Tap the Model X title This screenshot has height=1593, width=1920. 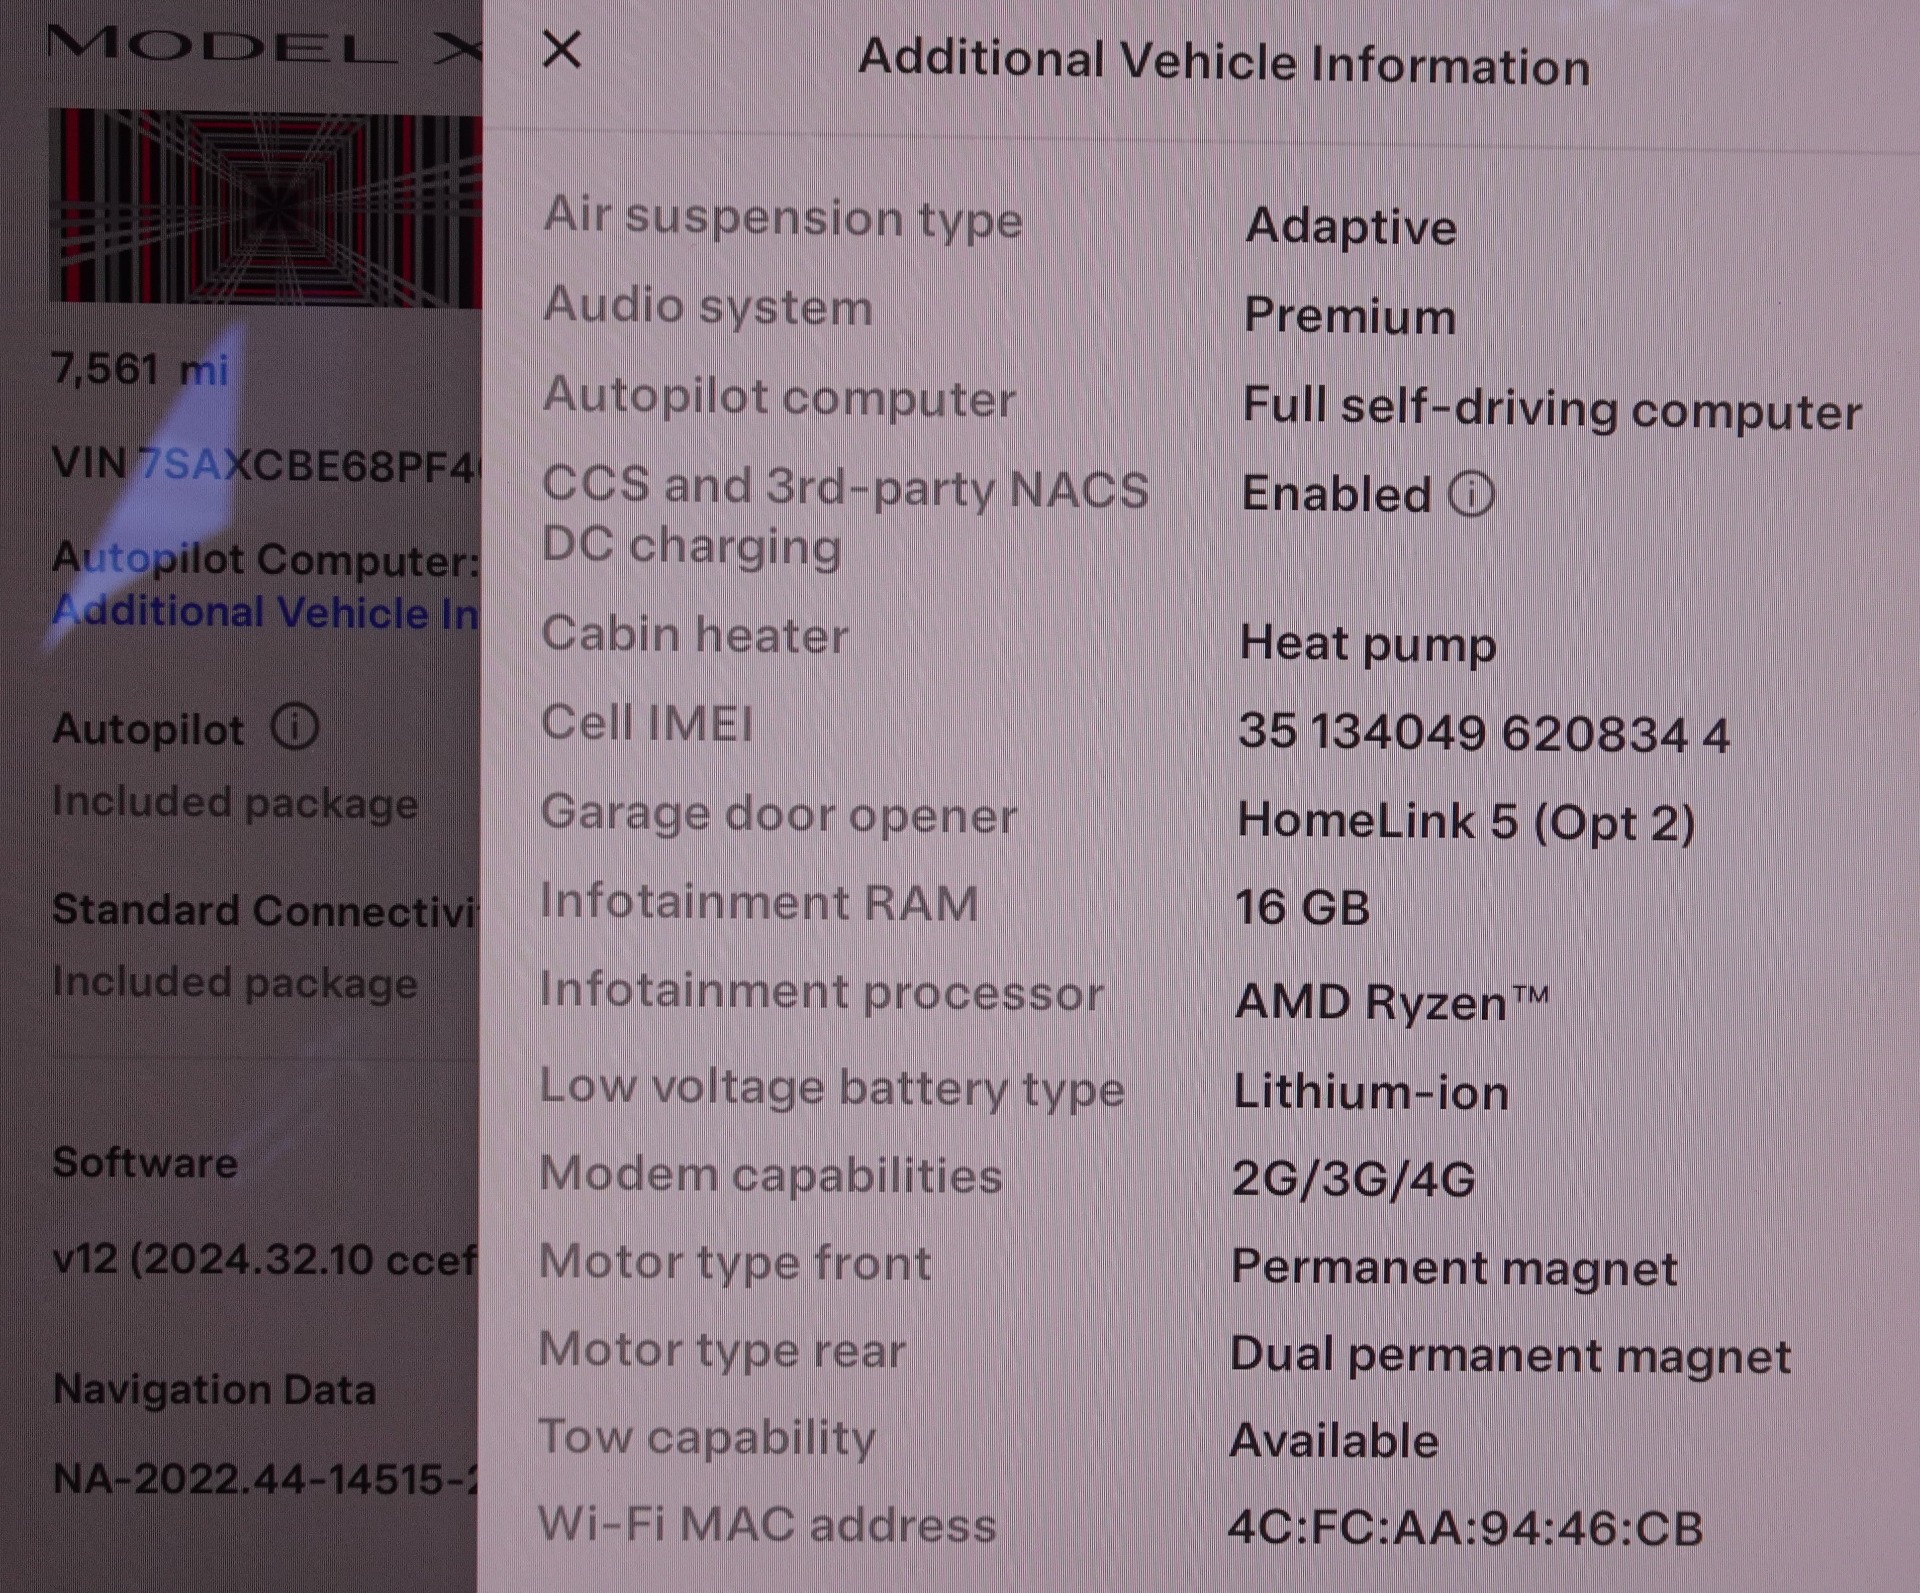pyautogui.click(x=265, y=46)
